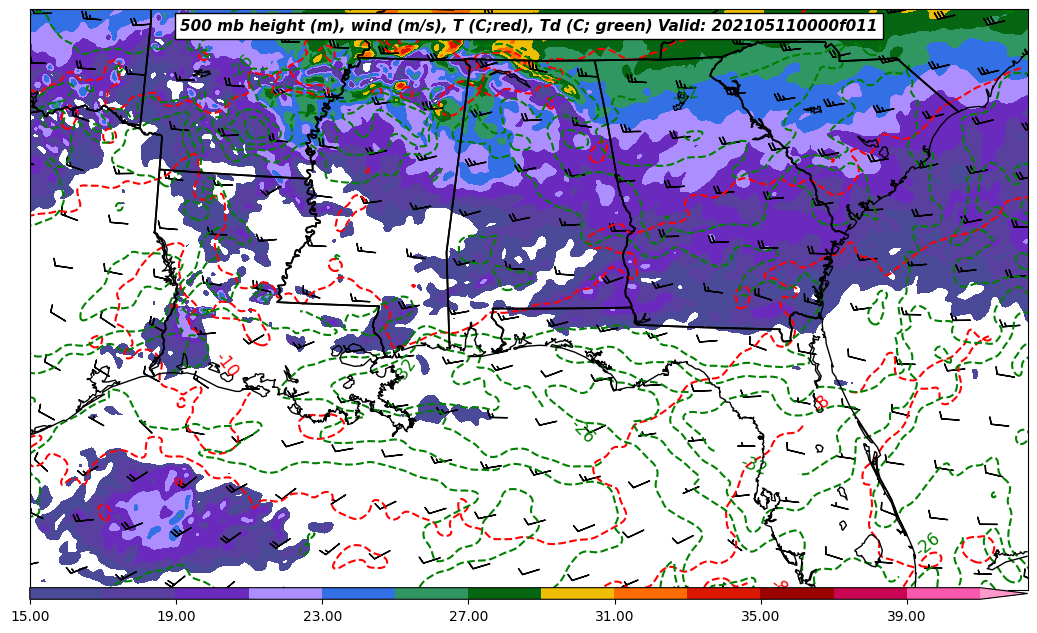Image resolution: width=1037 pixels, height=633 pixels.
Task: Click the 27.00 colorbar tick label
Action: (x=468, y=617)
